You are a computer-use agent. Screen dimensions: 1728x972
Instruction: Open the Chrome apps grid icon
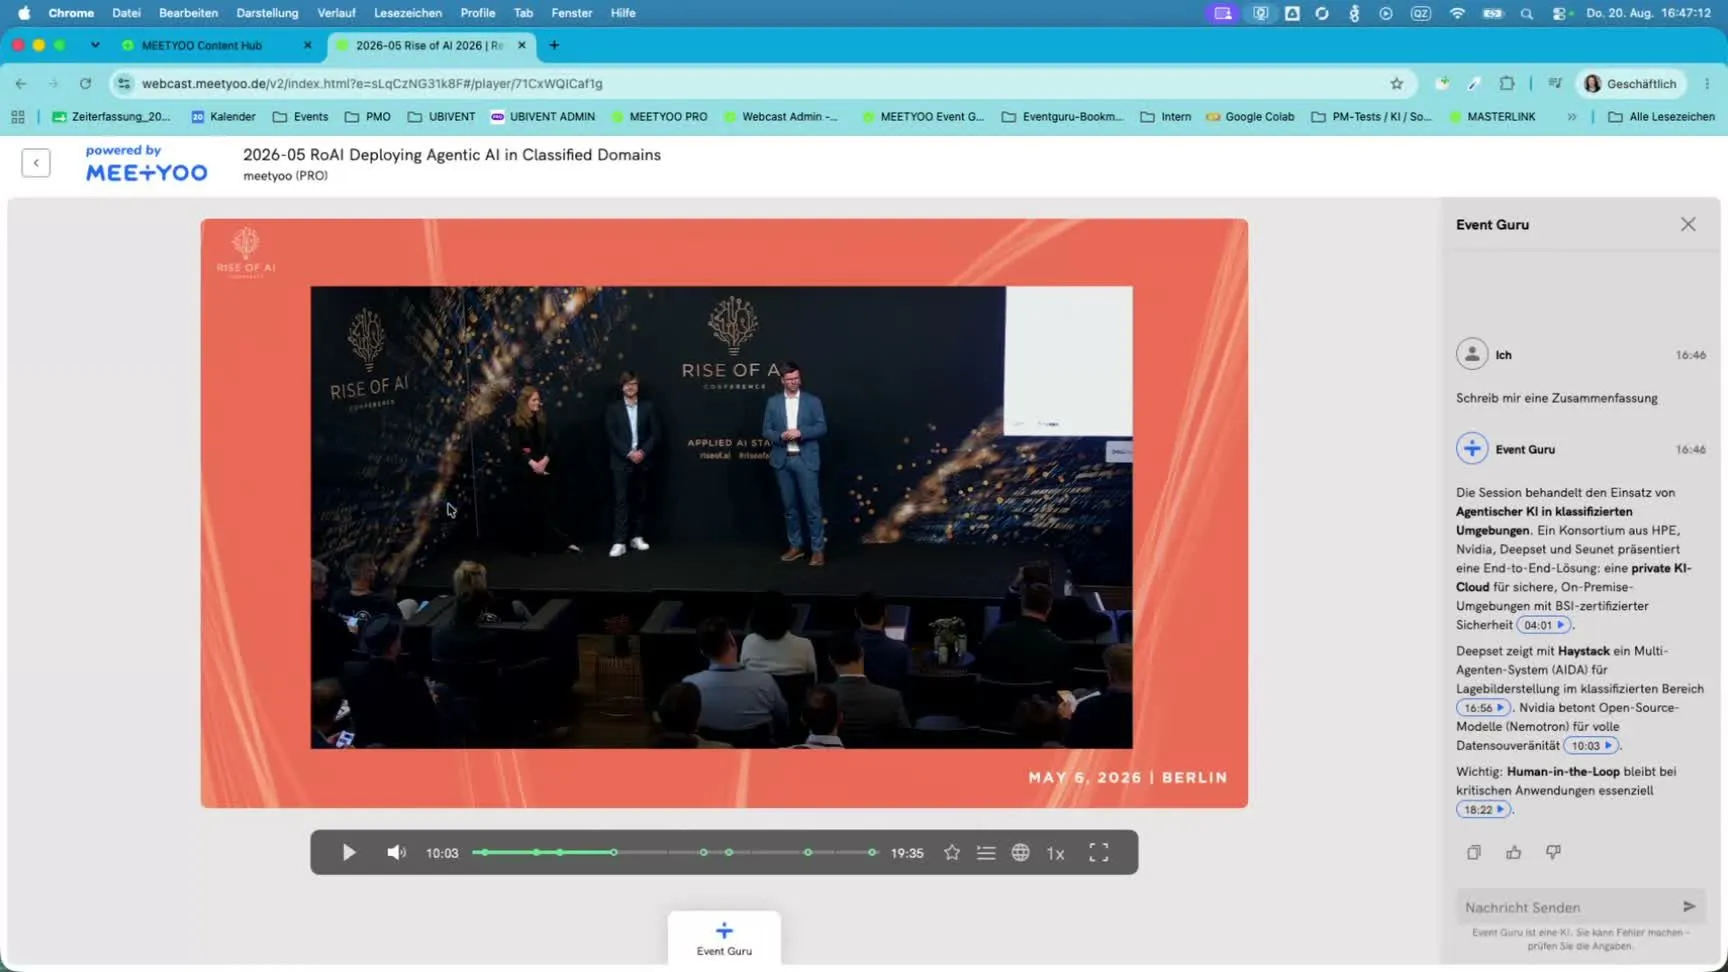18,117
